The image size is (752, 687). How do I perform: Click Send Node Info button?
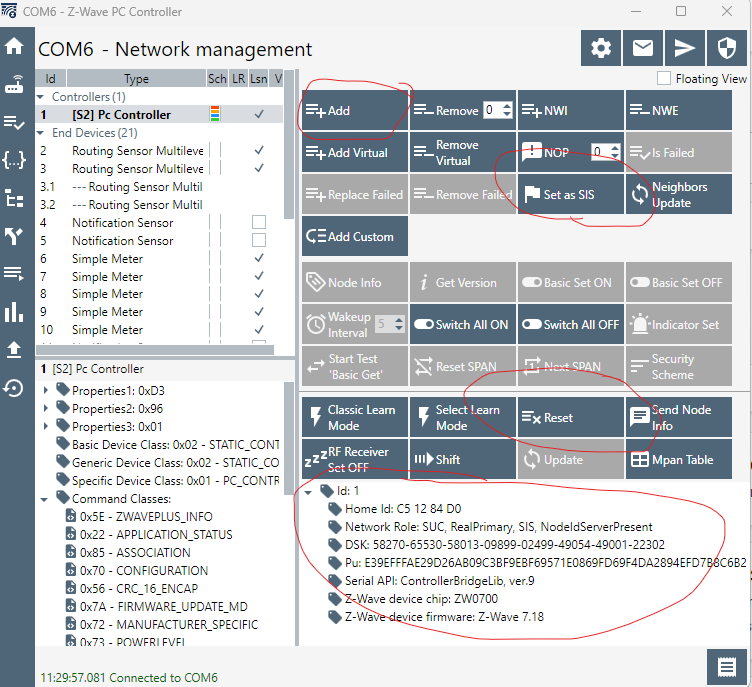tap(679, 417)
